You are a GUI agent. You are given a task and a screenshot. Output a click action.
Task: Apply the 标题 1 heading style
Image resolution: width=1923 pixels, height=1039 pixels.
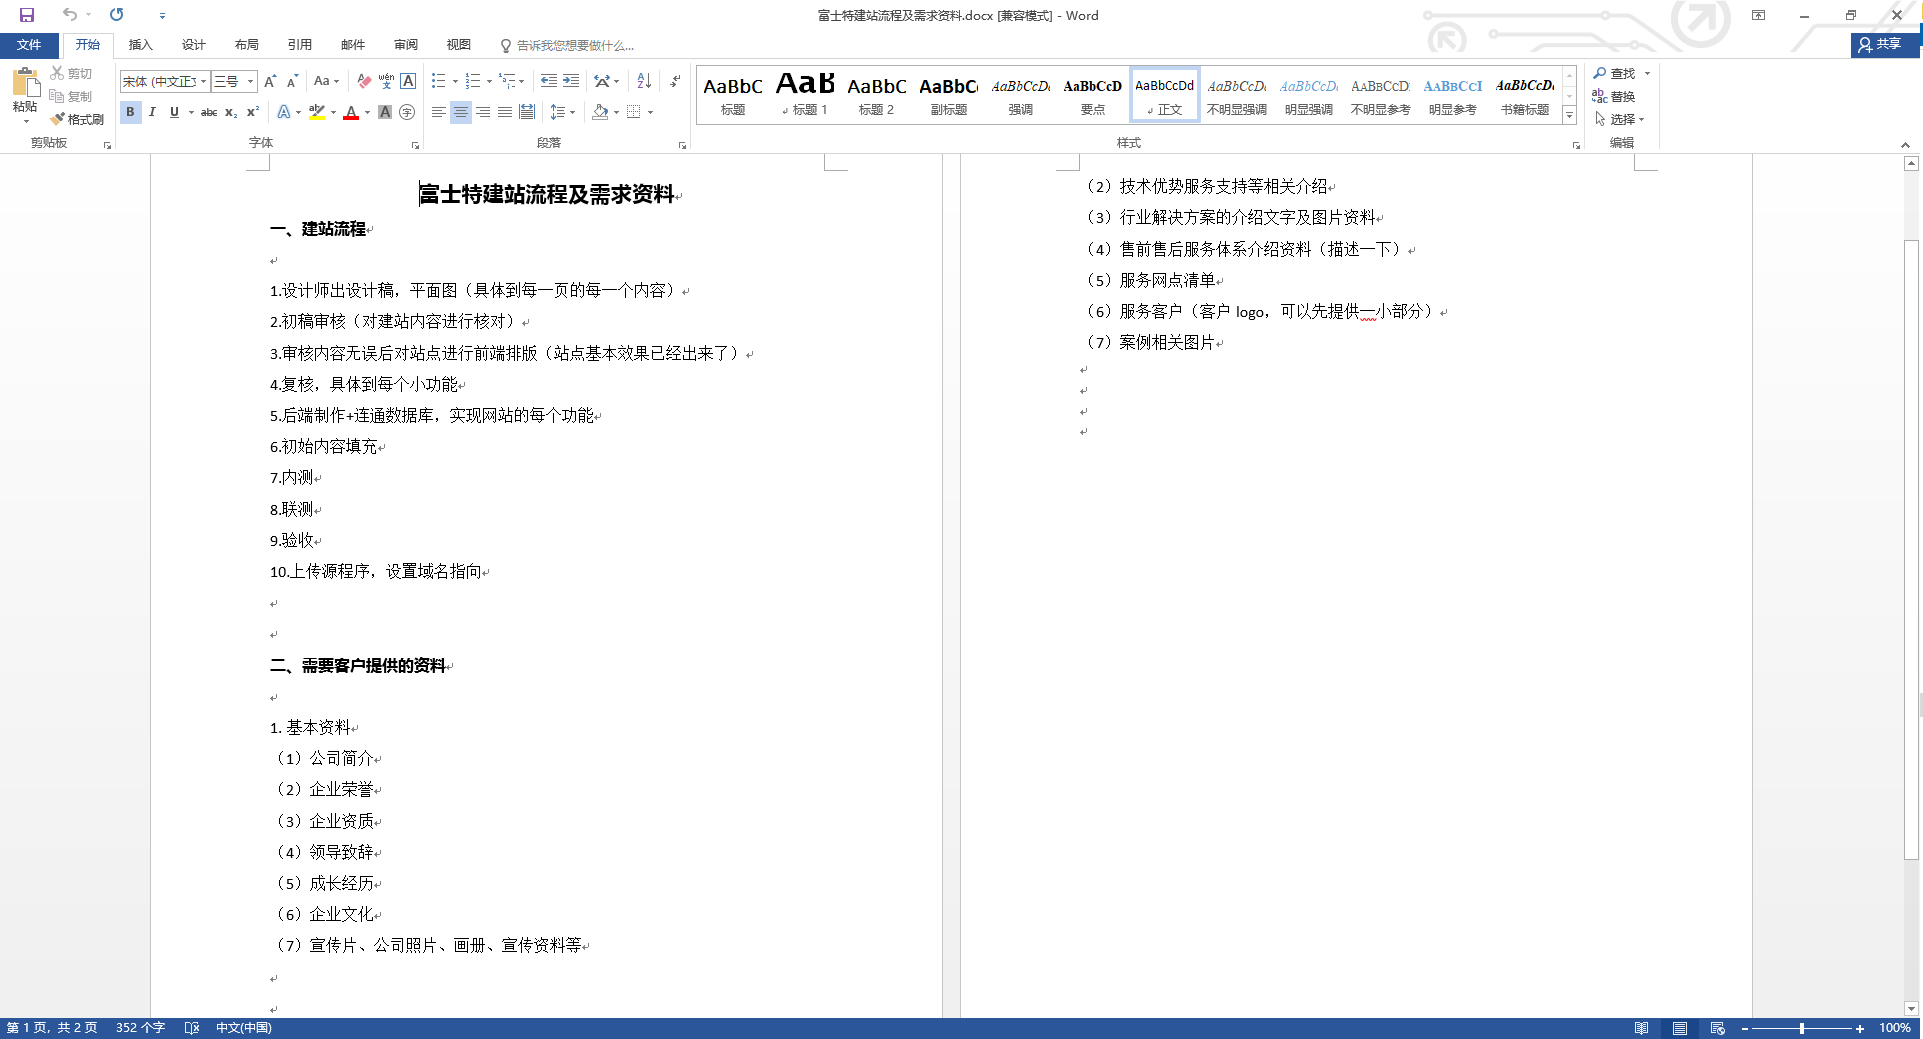coord(805,95)
